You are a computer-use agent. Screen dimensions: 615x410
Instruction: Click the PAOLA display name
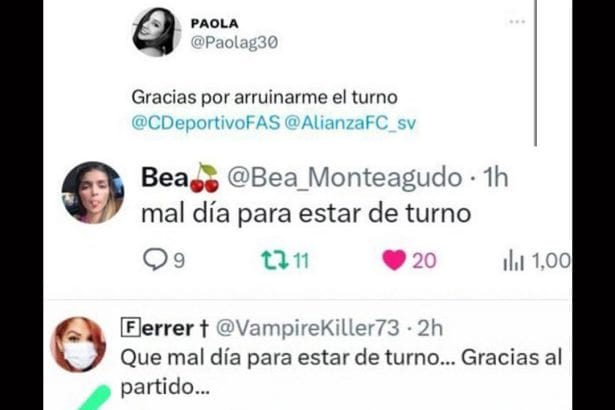tap(215, 24)
